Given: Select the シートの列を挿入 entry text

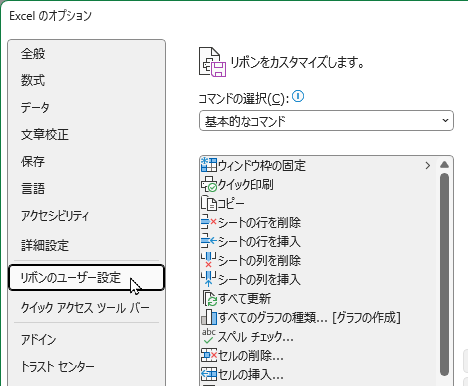Looking at the screenshot, I should click(259, 279).
